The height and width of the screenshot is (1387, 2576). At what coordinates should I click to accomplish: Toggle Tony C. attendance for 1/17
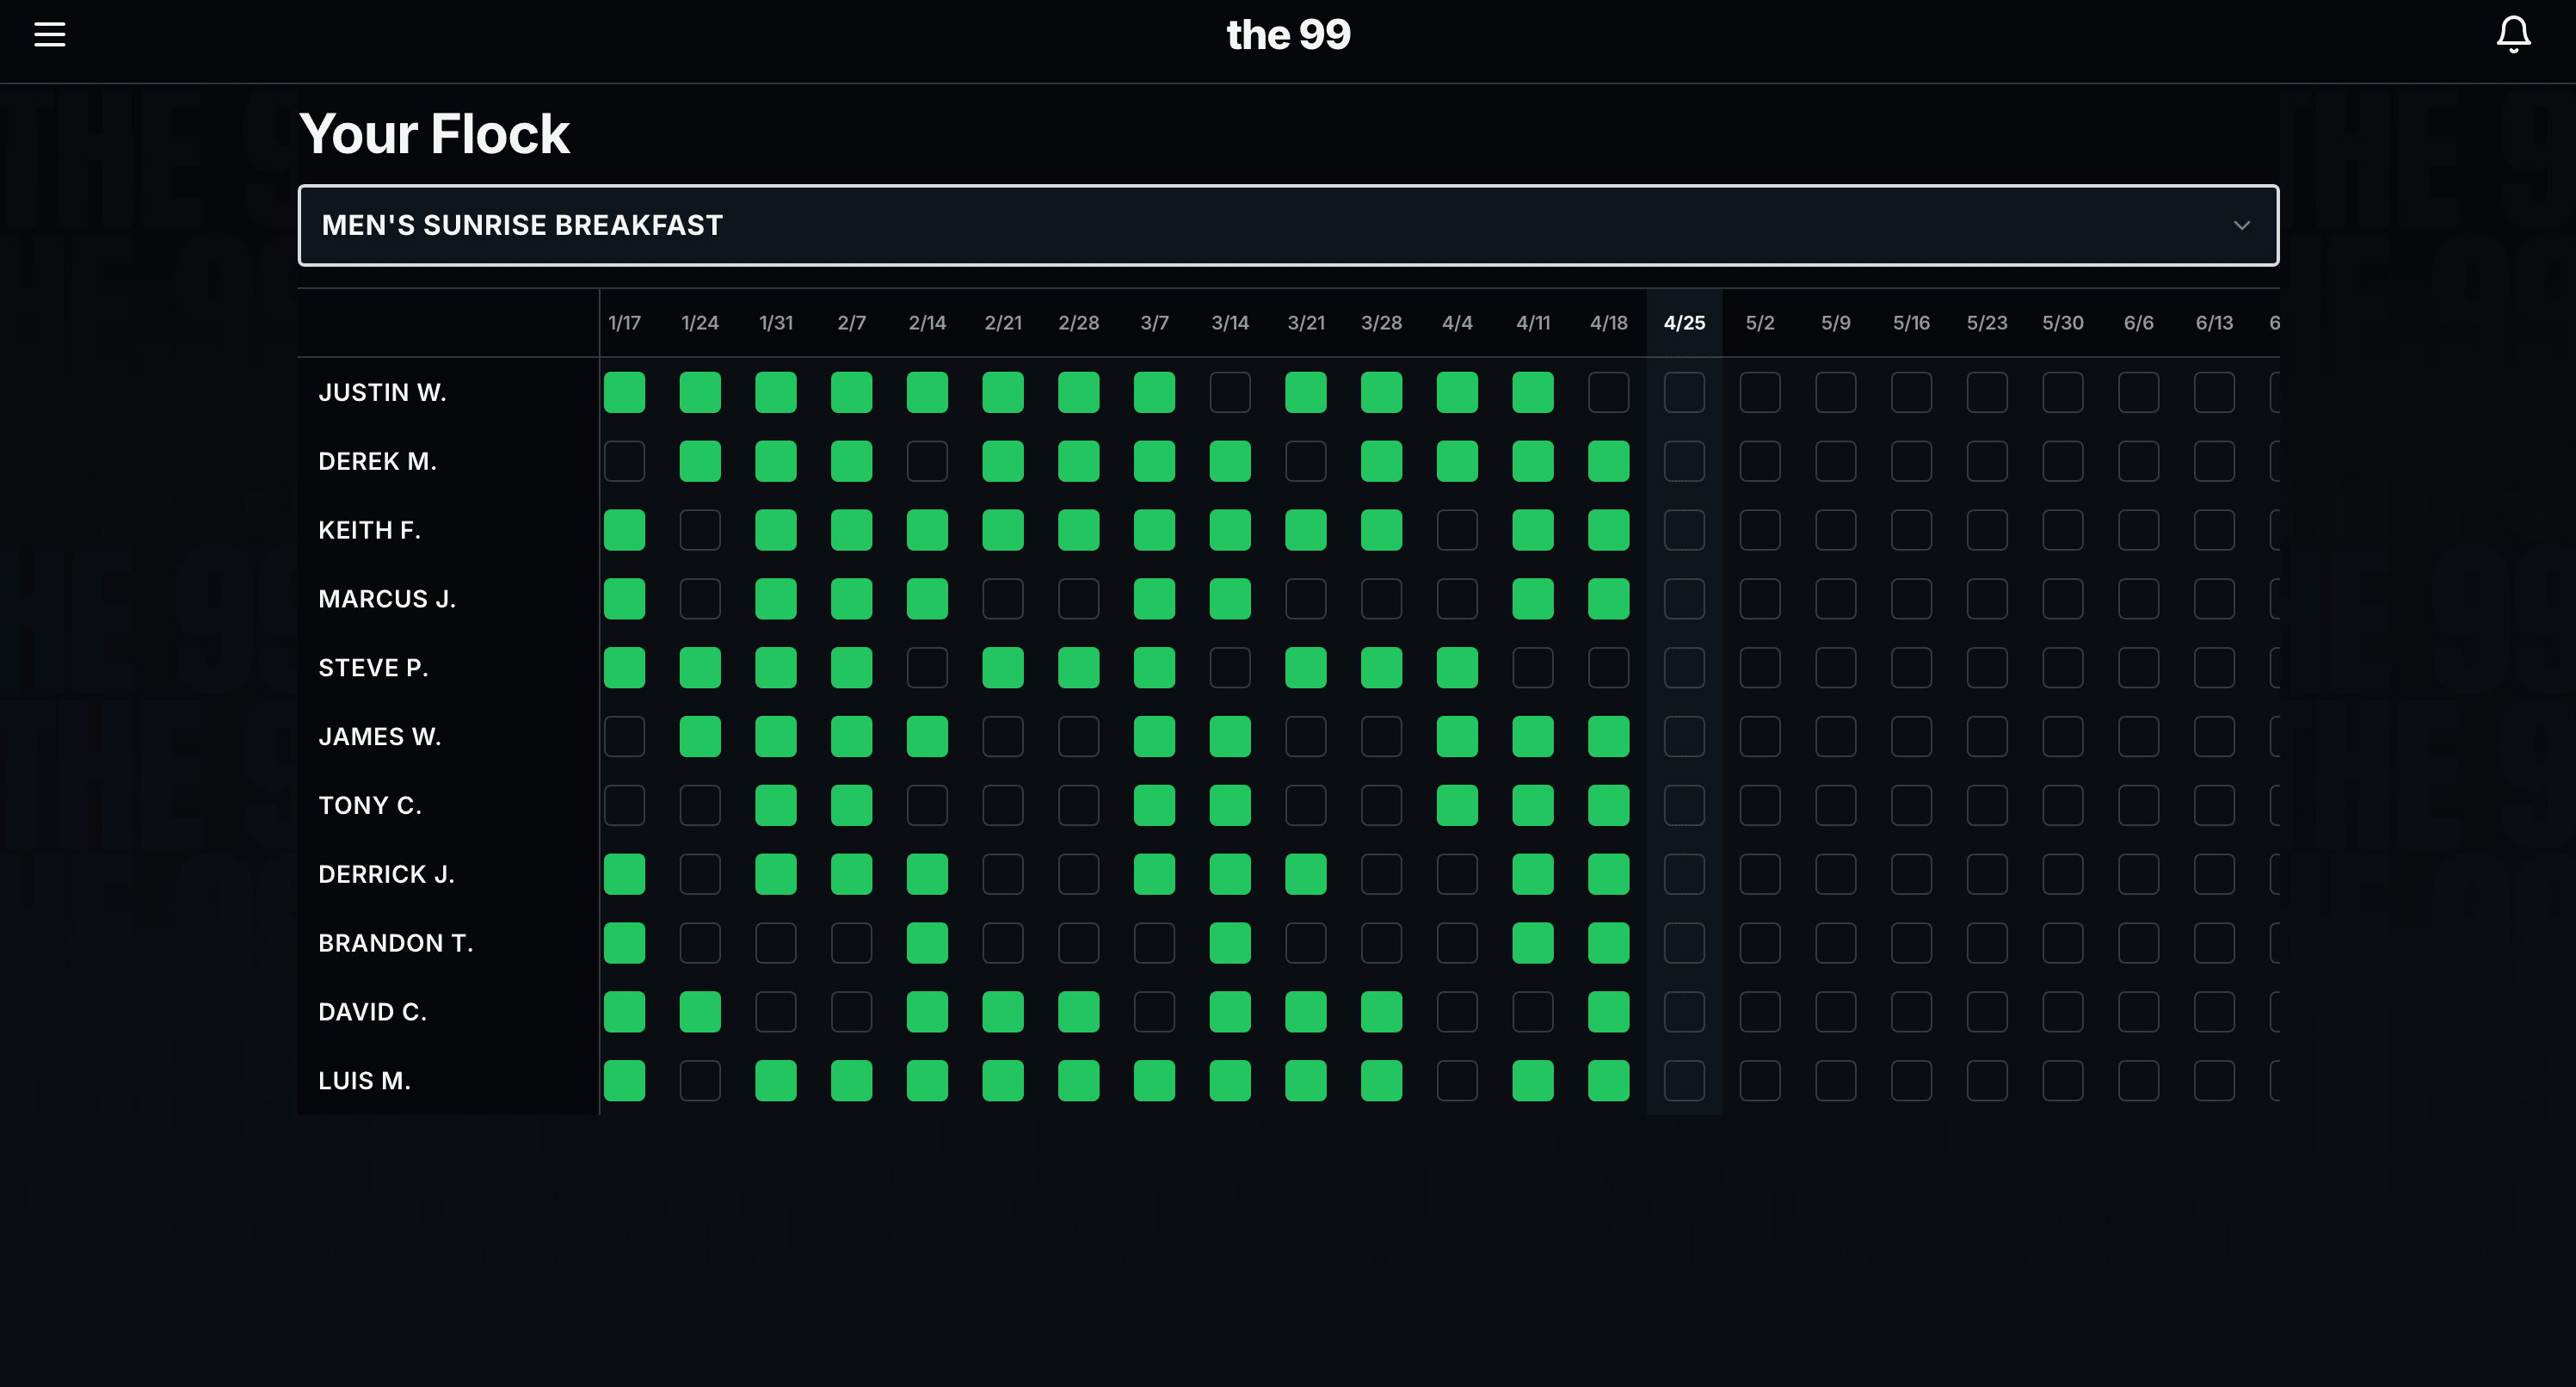coord(625,804)
